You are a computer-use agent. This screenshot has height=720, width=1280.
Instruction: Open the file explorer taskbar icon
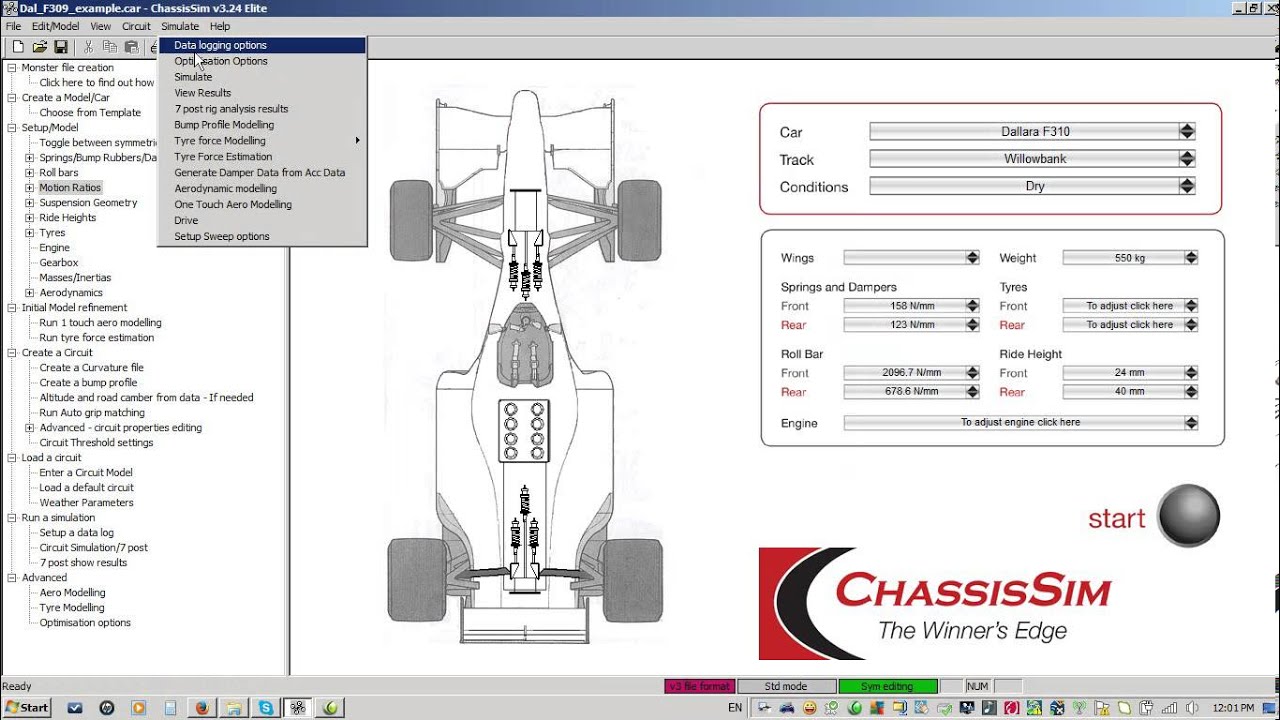click(234, 707)
